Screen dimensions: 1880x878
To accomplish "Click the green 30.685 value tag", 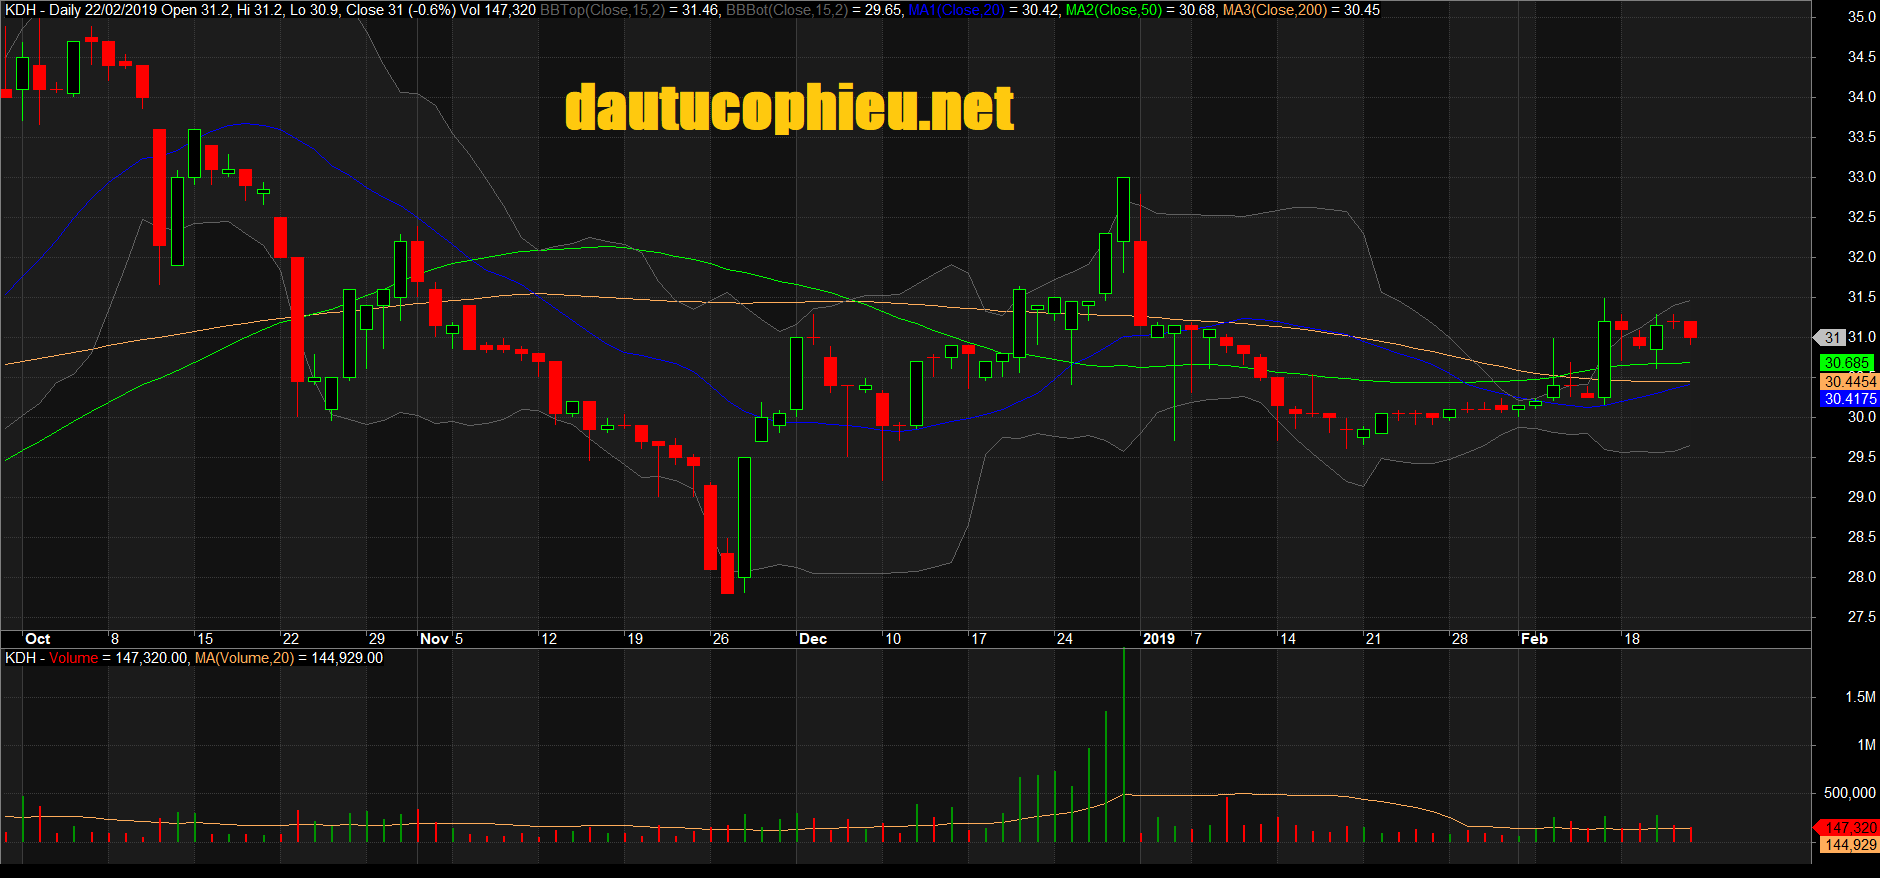I will (x=1846, y=363).
